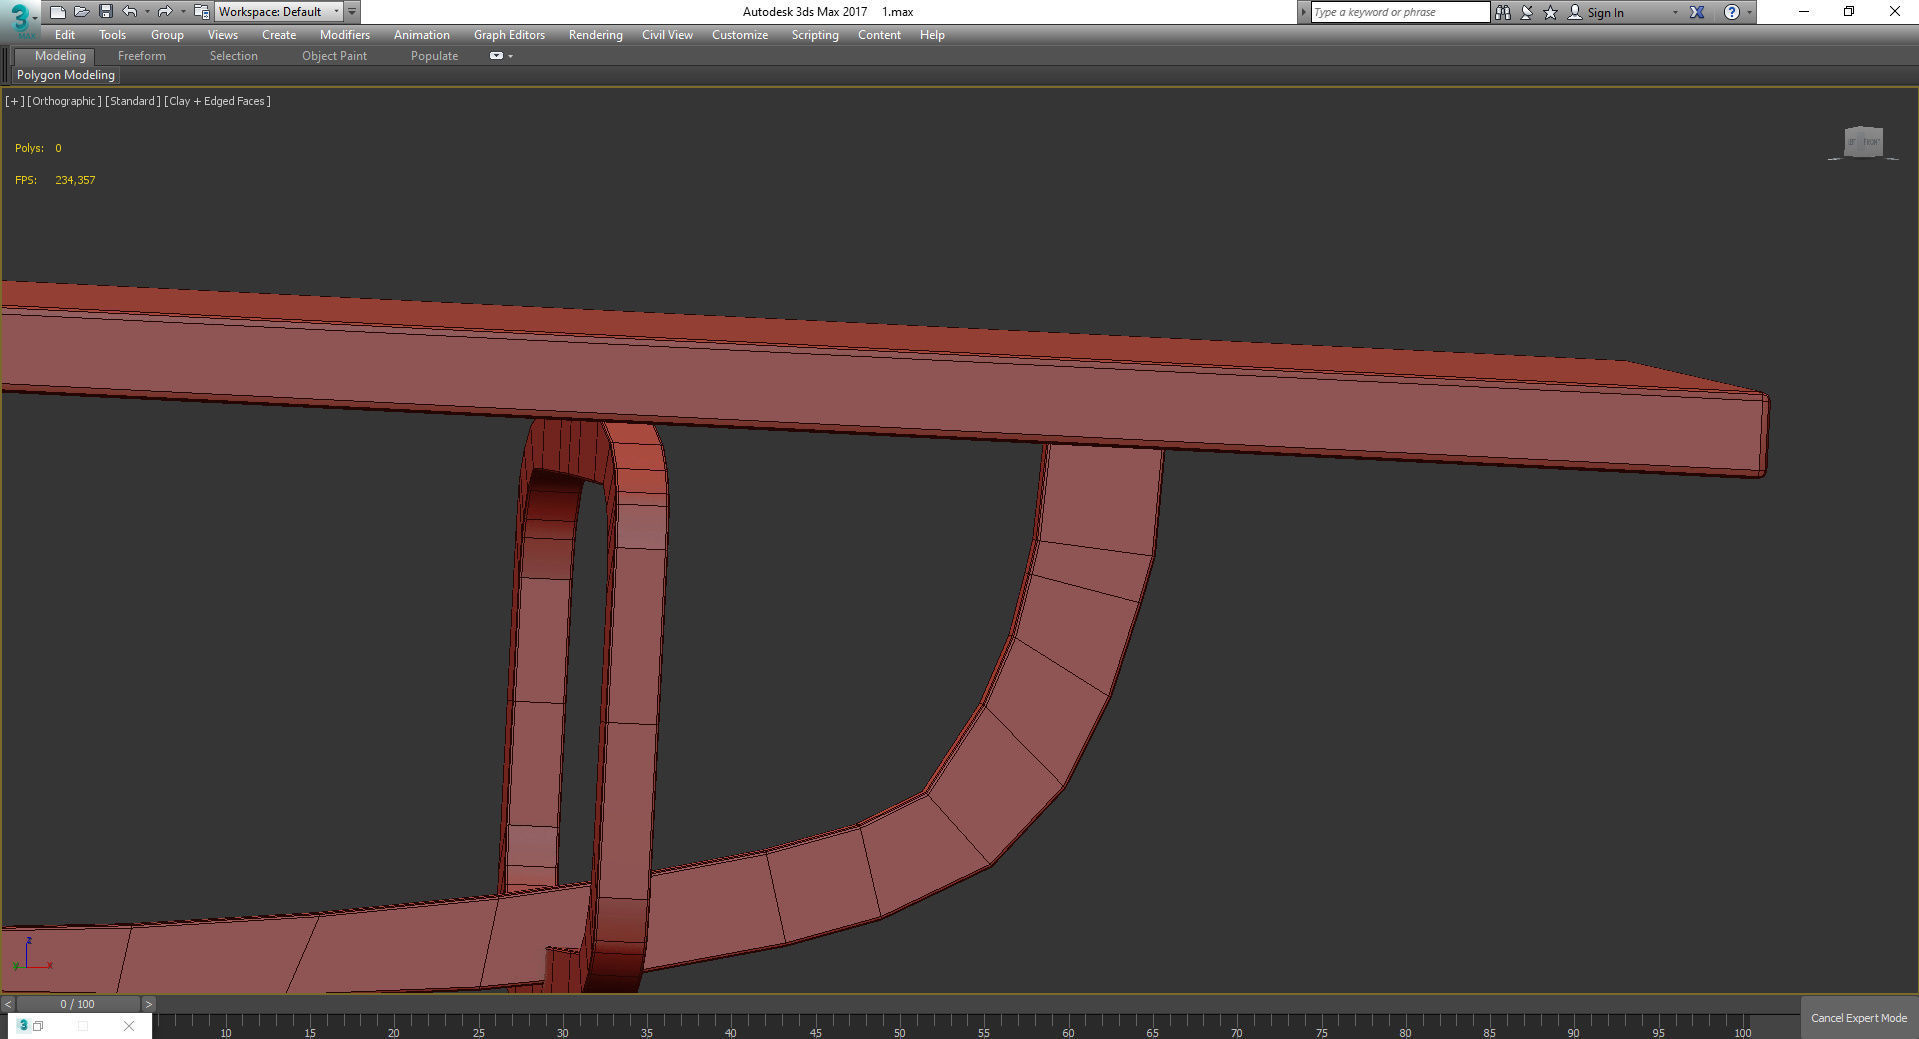Click the 0 / 100 time slider
Image resolution: width=1919 pixels, height=1039 pixels.
(78, 1004)
